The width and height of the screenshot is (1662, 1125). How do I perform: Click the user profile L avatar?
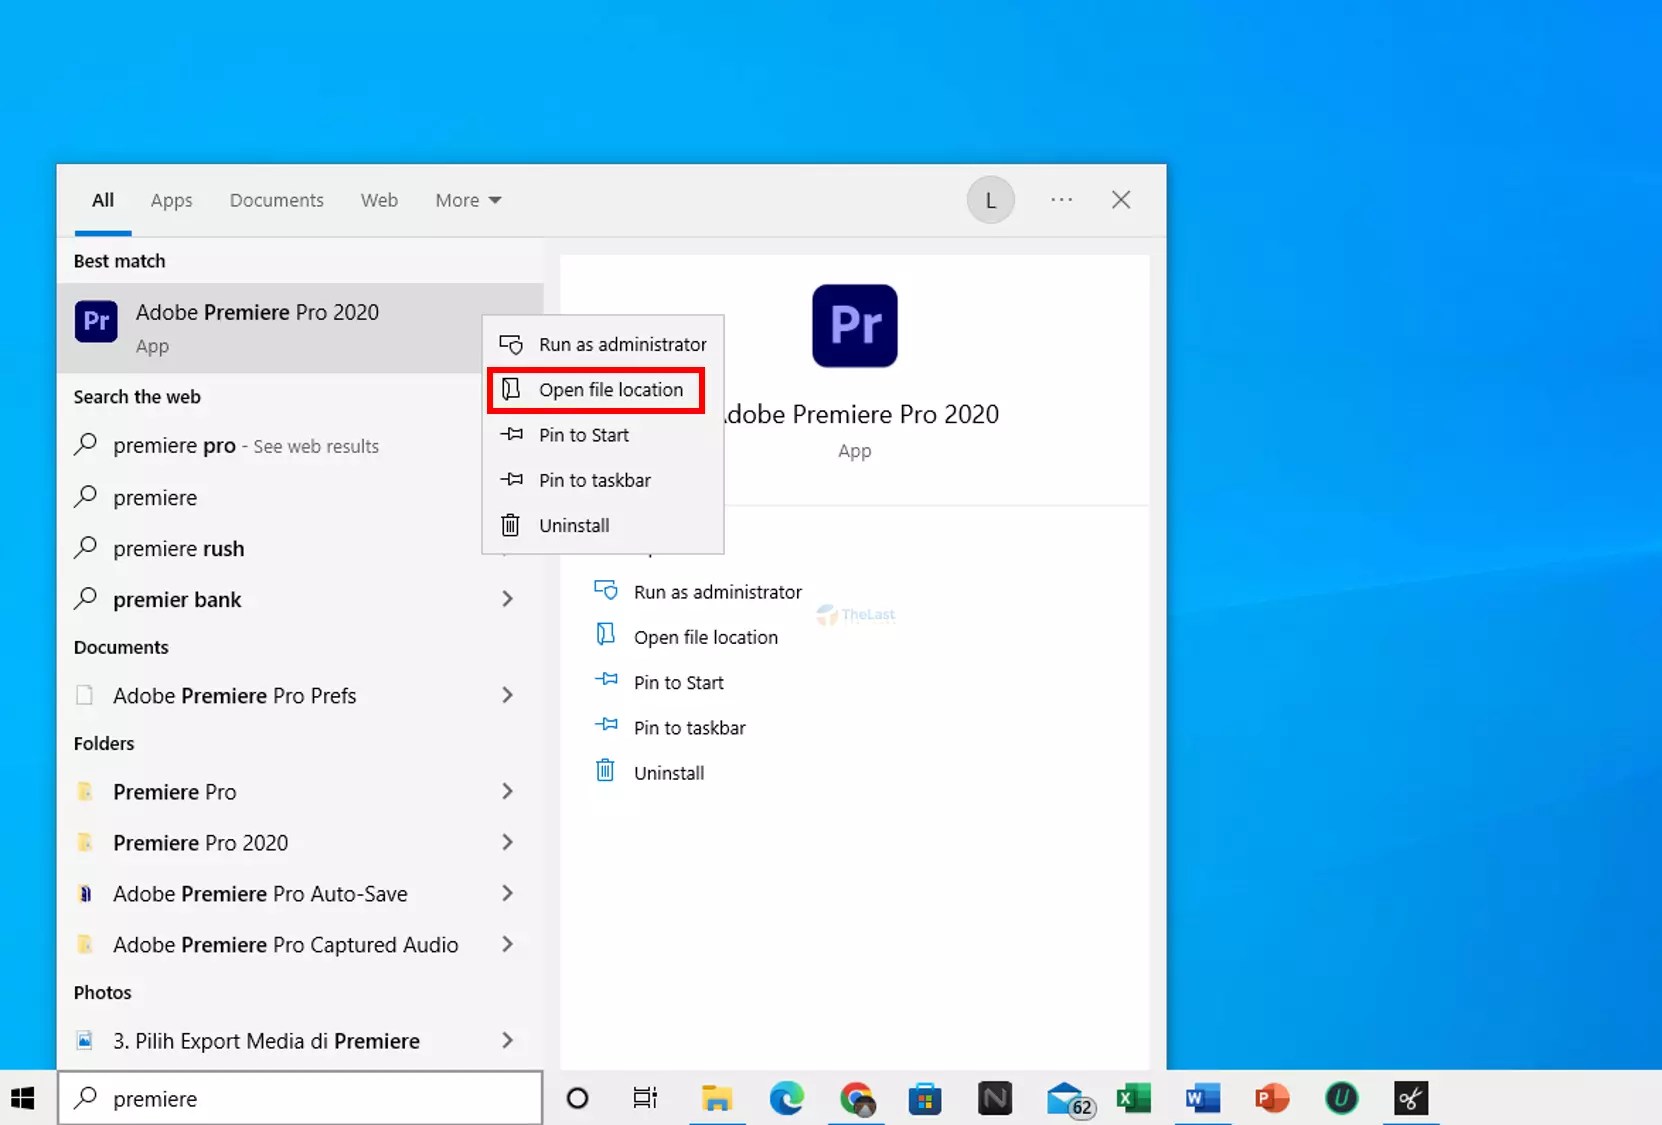tap(990, 199)
